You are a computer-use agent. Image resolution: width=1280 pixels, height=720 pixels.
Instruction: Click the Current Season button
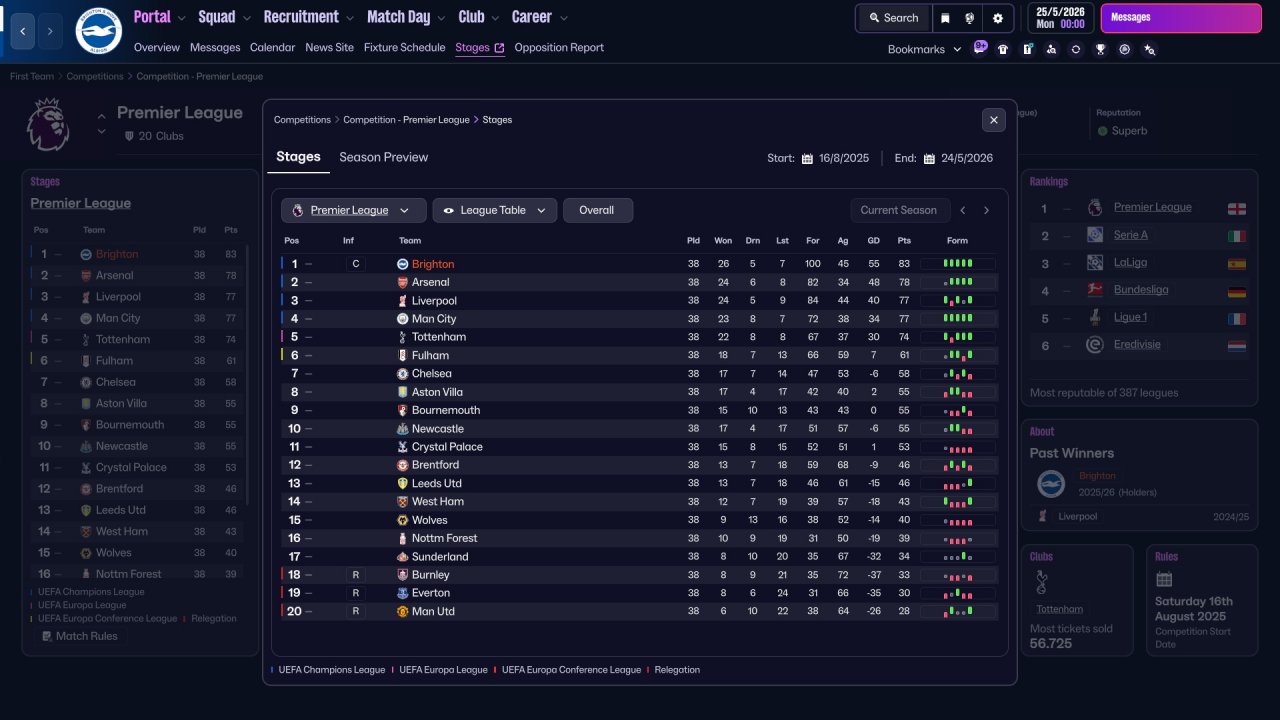[x=899, y=210]
